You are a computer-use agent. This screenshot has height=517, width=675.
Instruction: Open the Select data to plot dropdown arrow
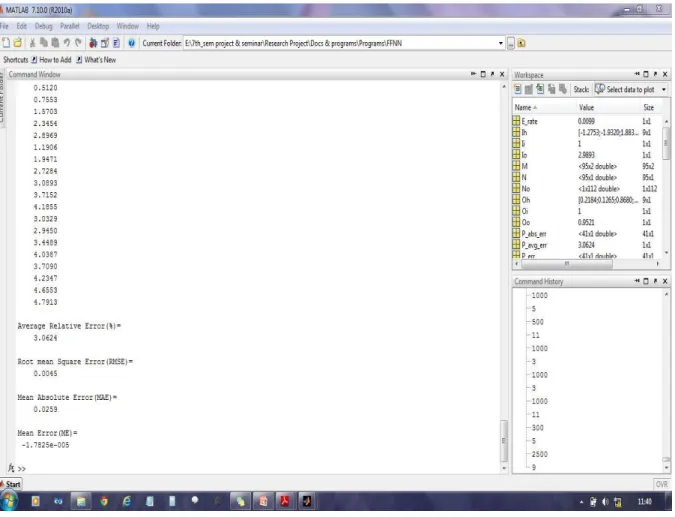(664, 90)
